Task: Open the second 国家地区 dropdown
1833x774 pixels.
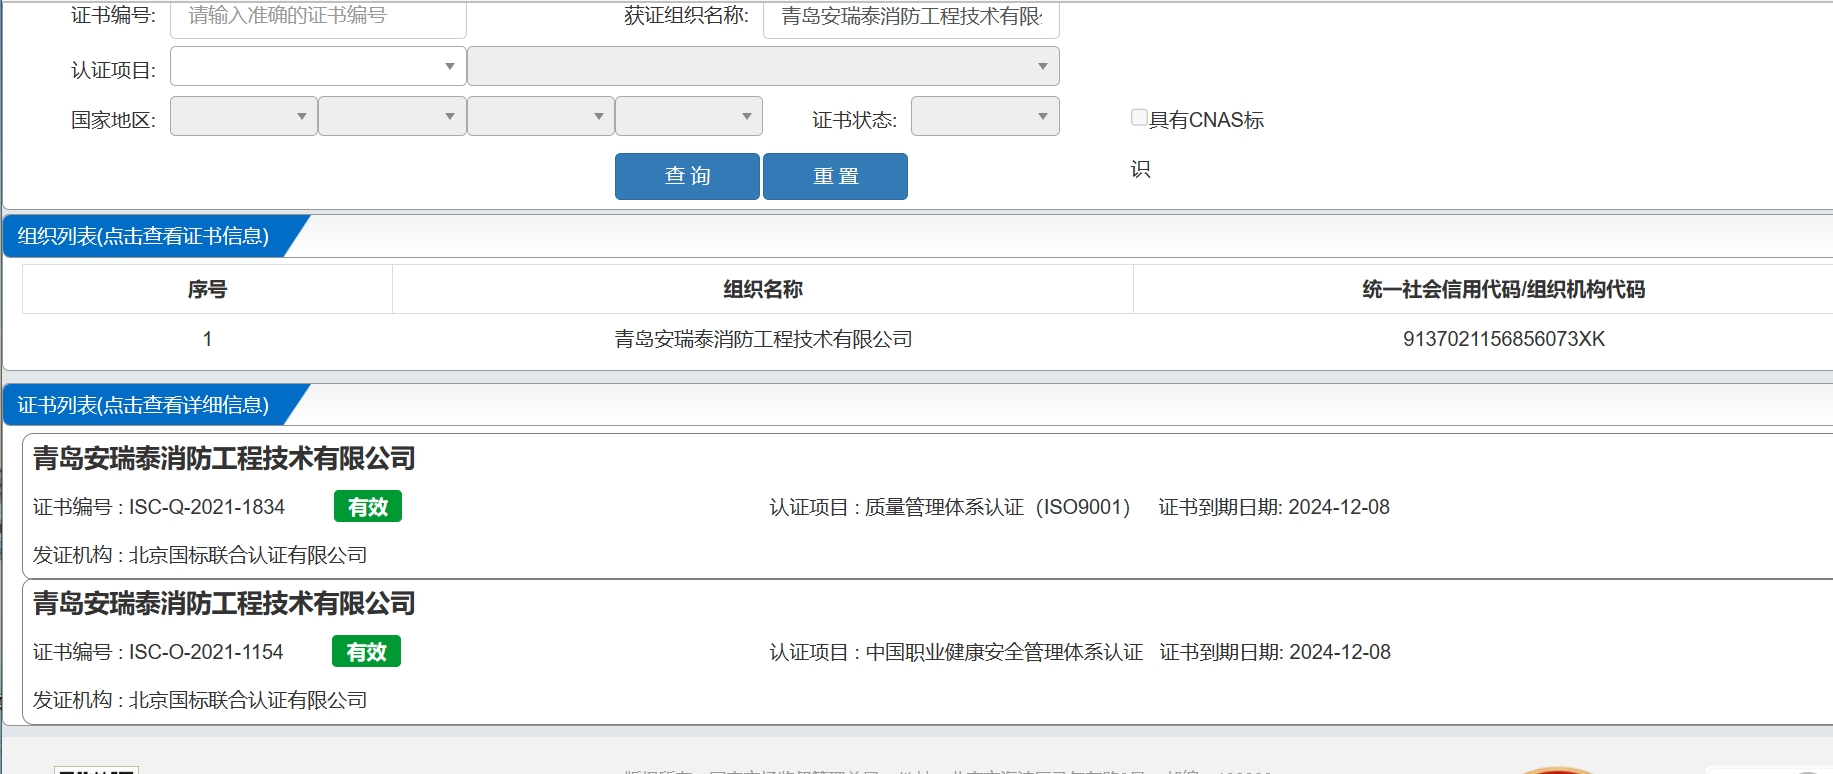Action: (392, 116)
